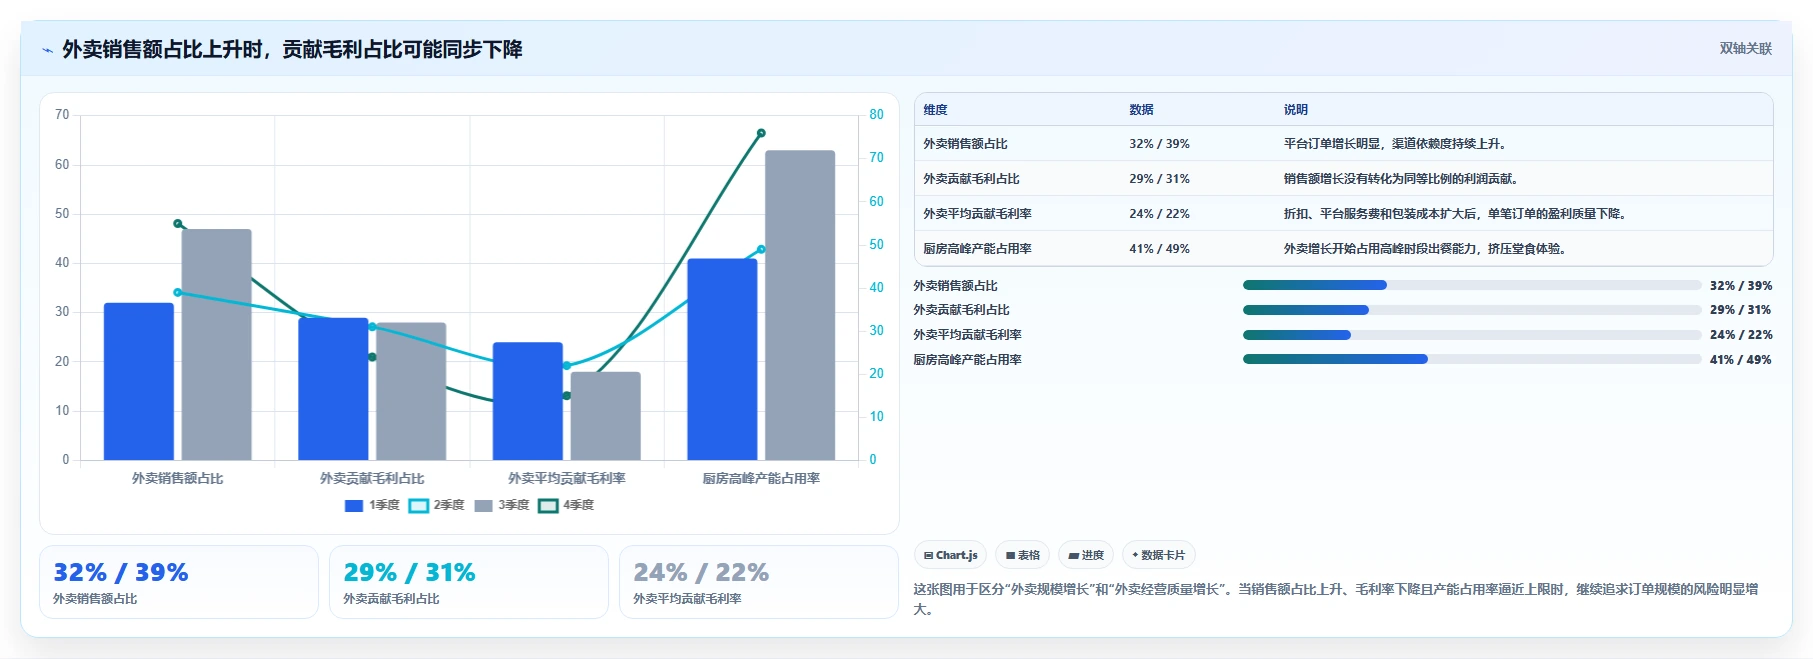1813x659 pixels.
Task: Click the description 销售额增长没有转化为同等比例的利润贡献
Action: tap(1401, 179)
